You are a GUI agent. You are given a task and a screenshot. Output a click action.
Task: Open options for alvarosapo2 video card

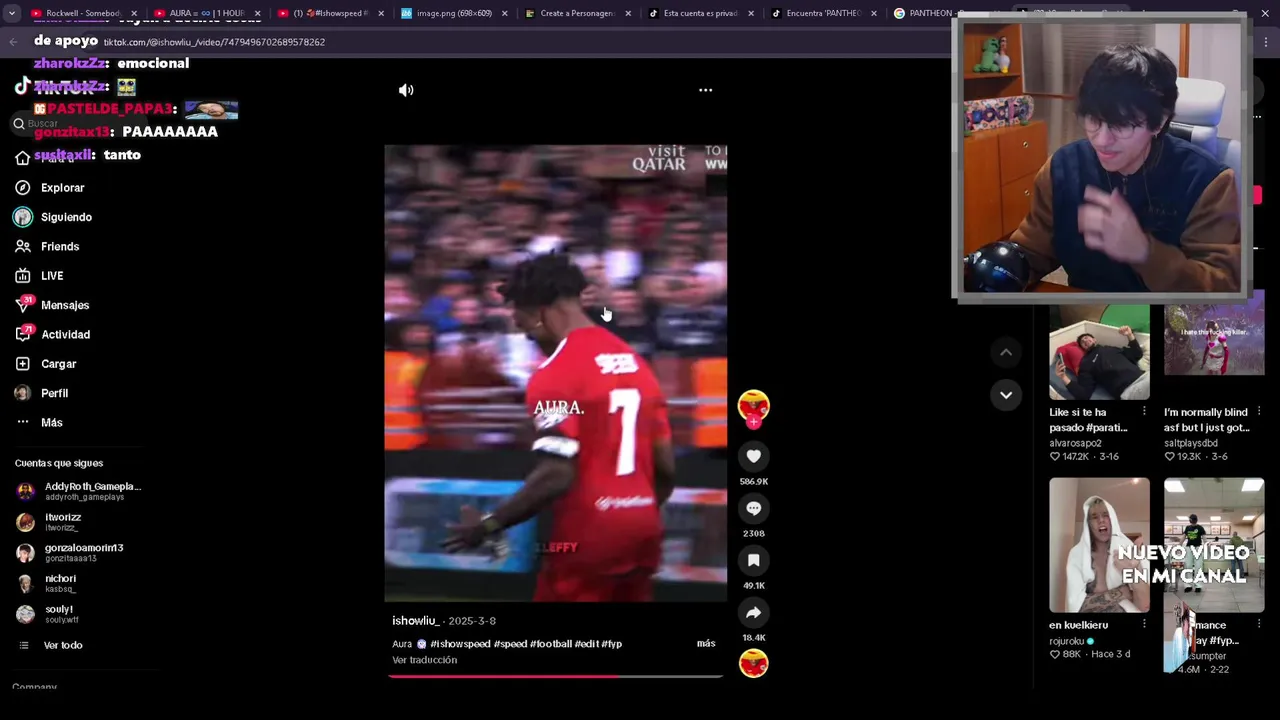(1144, 411)
